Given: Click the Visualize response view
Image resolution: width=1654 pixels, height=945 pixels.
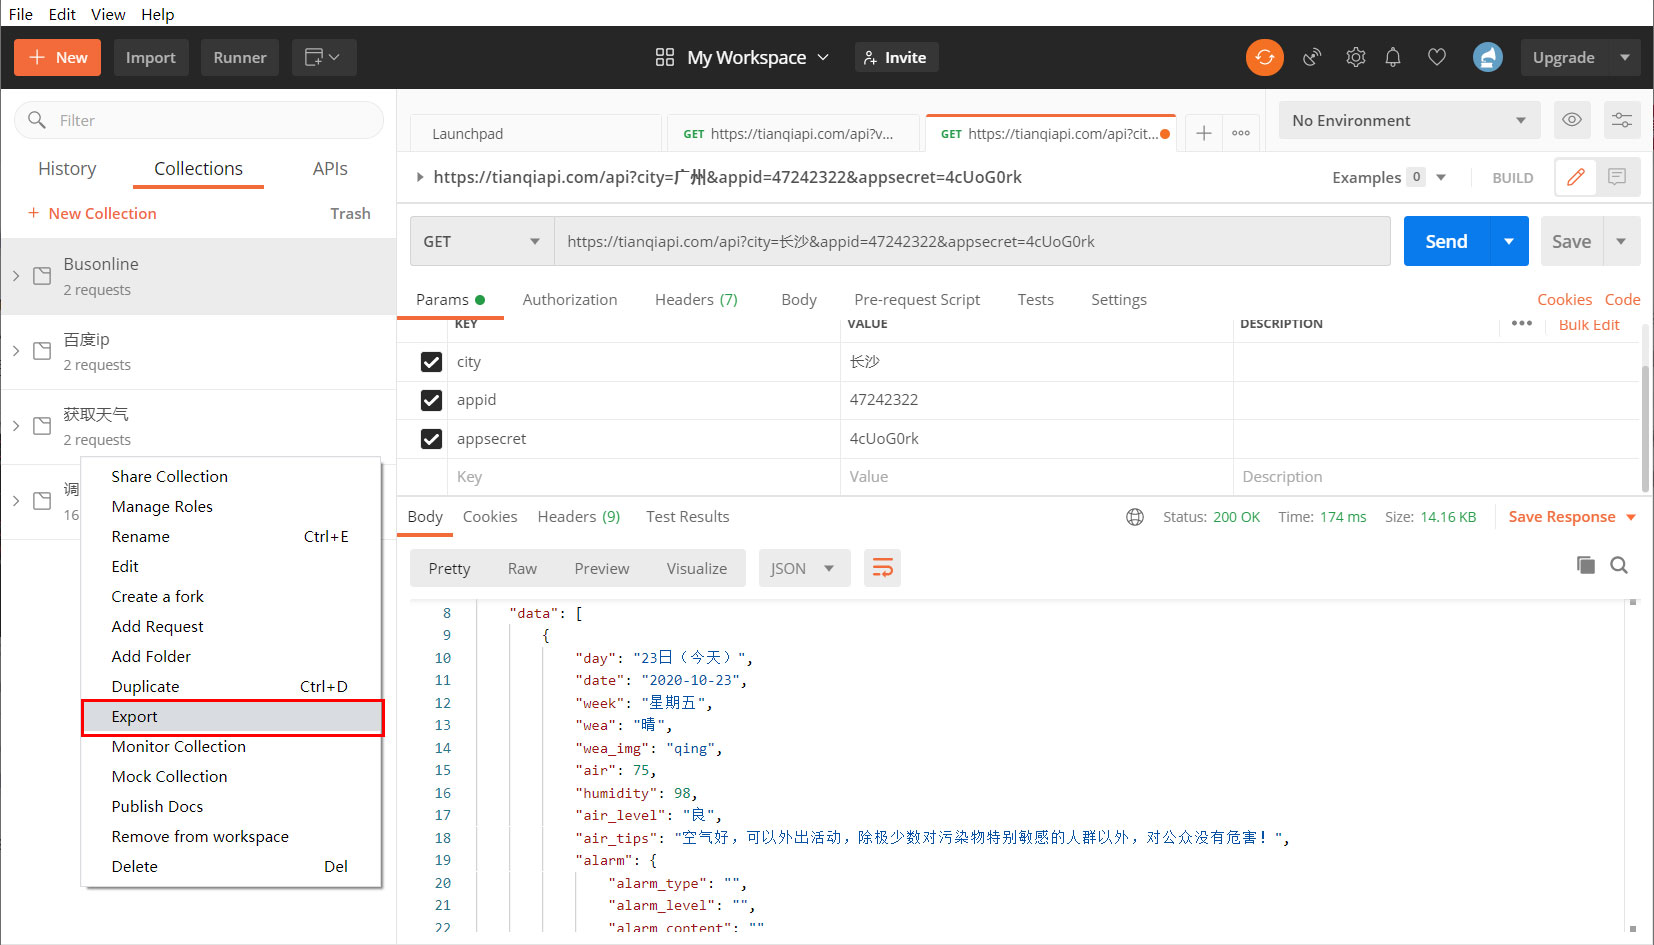Looking at the screenshot, I should (696, 568).
